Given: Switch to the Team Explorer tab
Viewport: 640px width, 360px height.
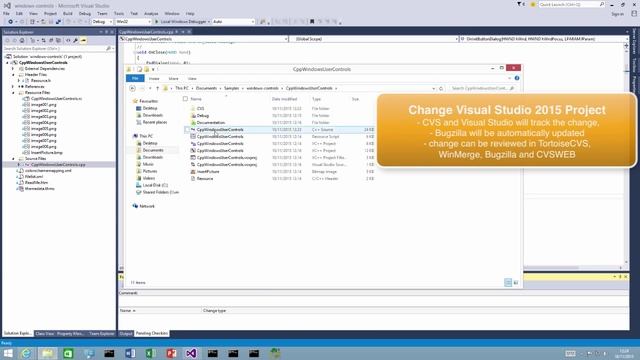Looking at the screenshot, I should coord(102,333).
